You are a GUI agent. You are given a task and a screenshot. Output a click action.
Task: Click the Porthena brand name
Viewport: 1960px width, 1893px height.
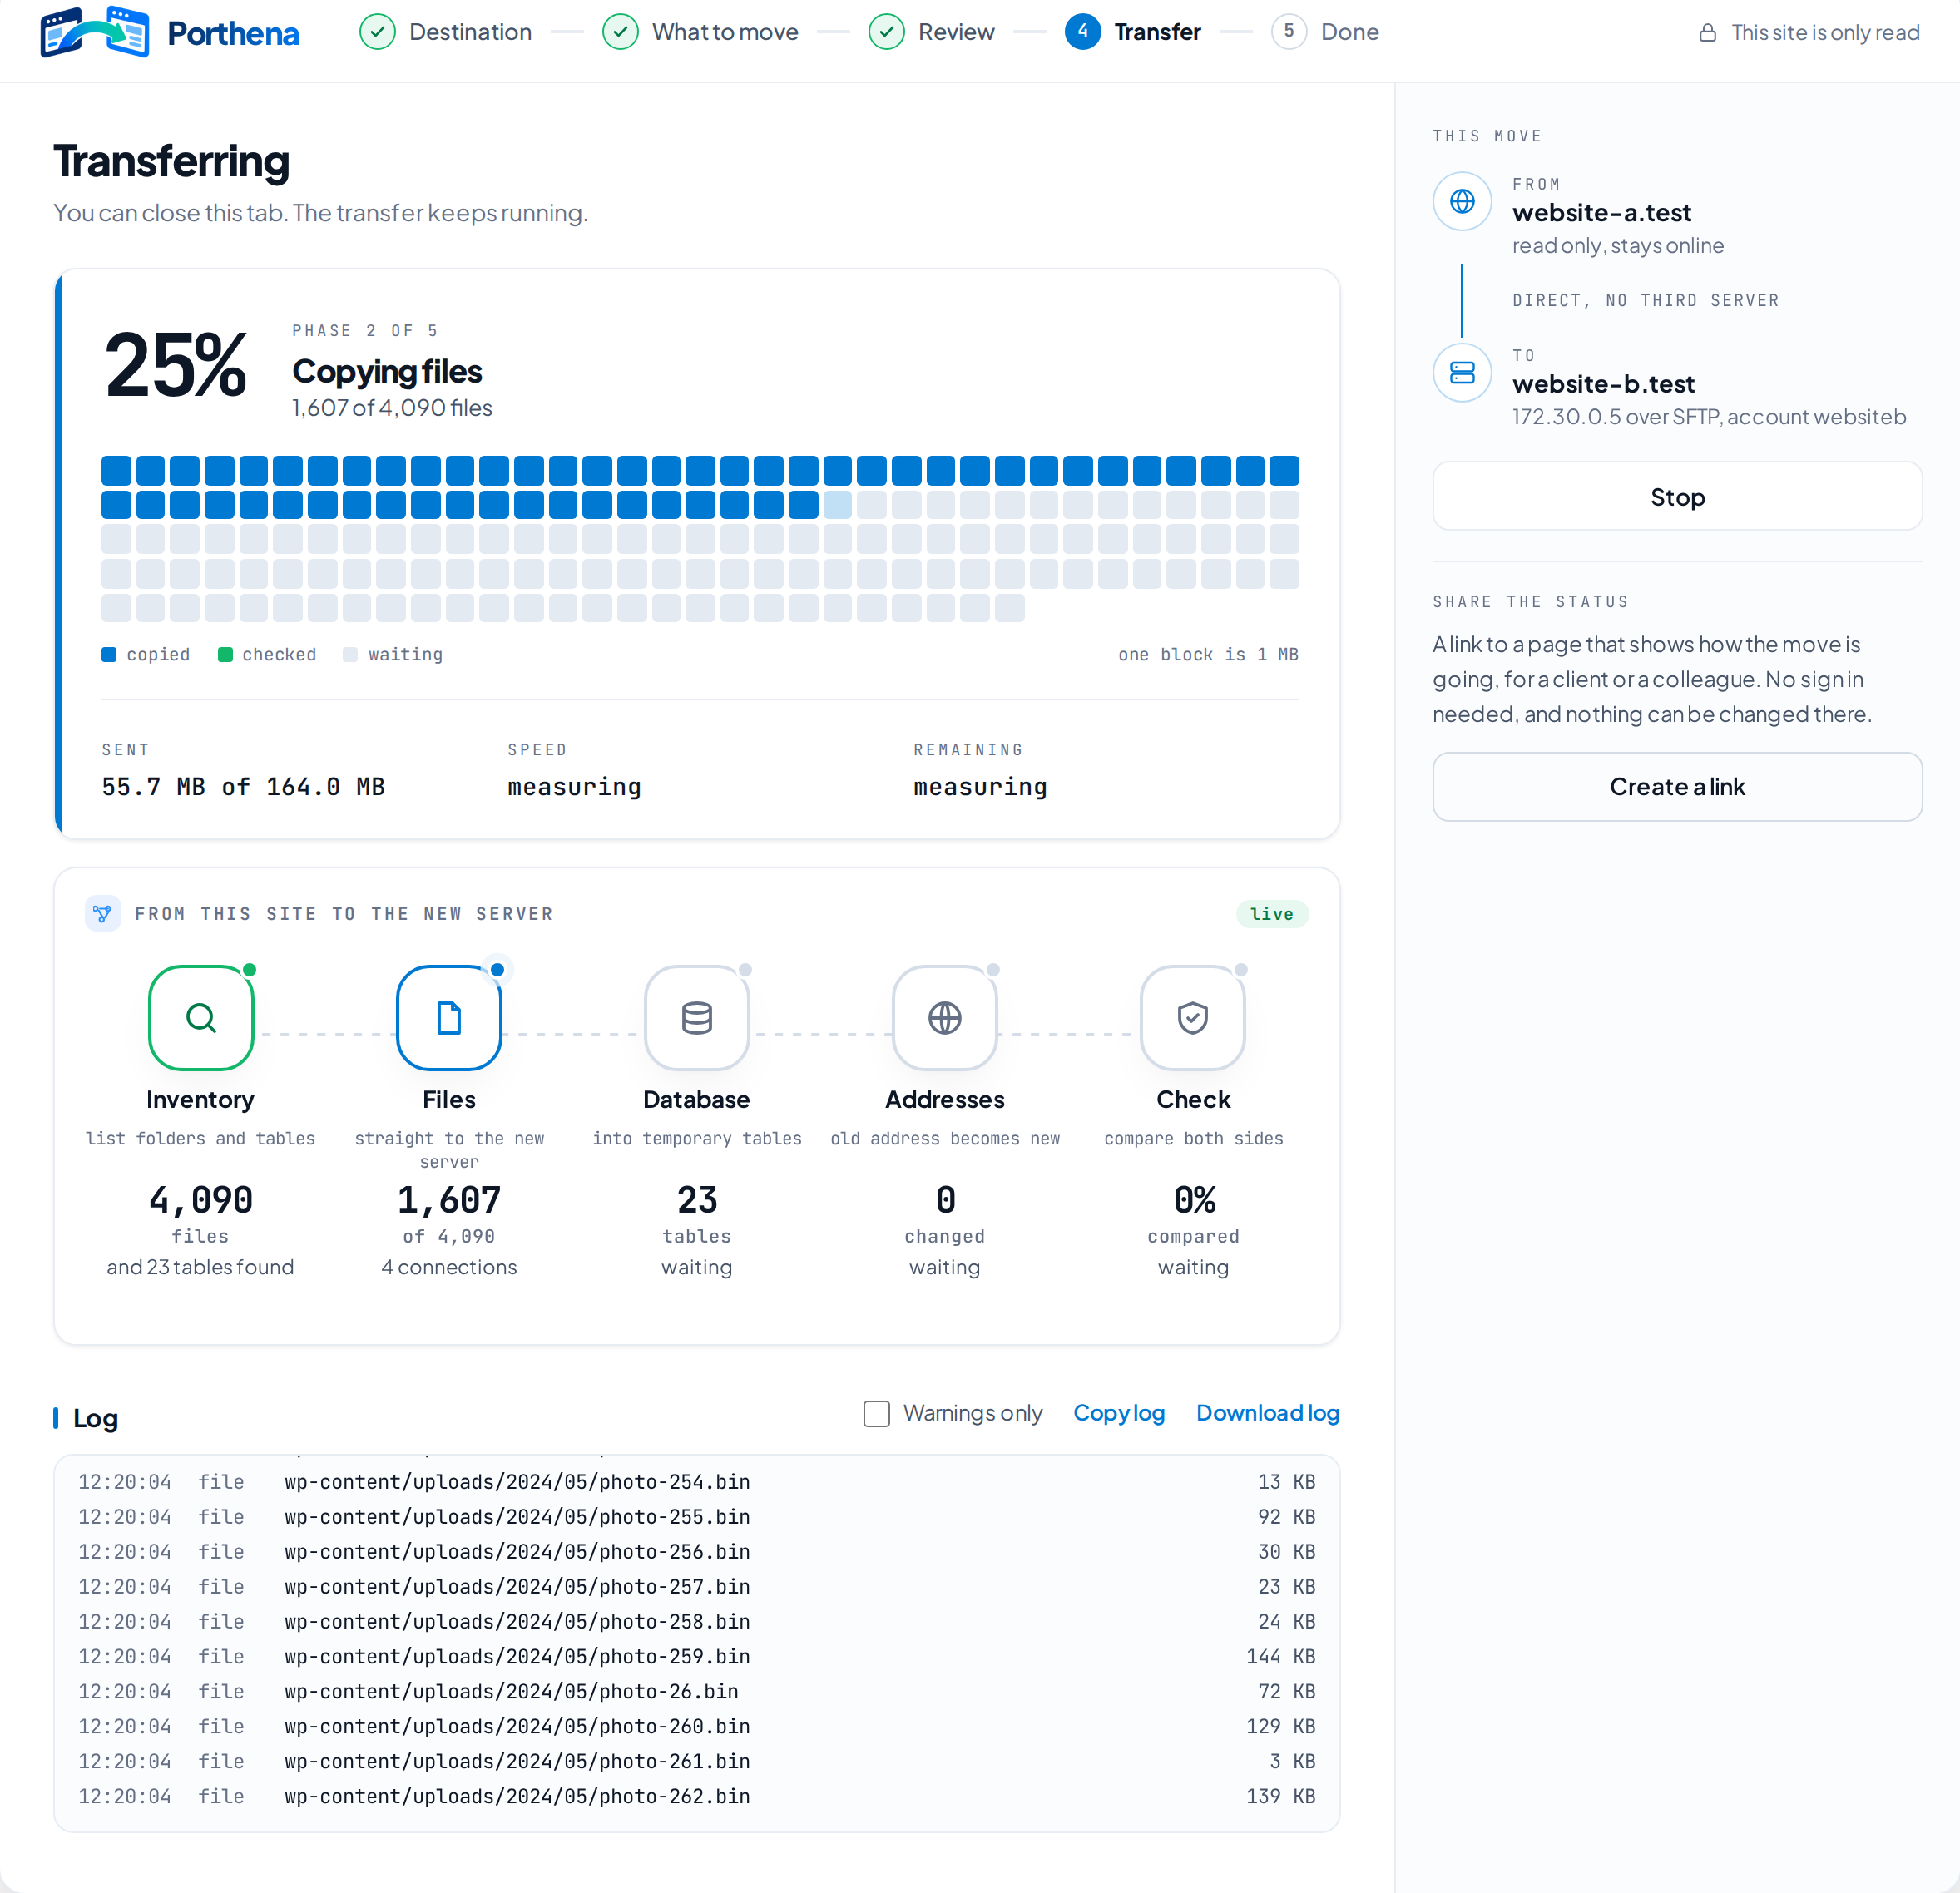233,33
